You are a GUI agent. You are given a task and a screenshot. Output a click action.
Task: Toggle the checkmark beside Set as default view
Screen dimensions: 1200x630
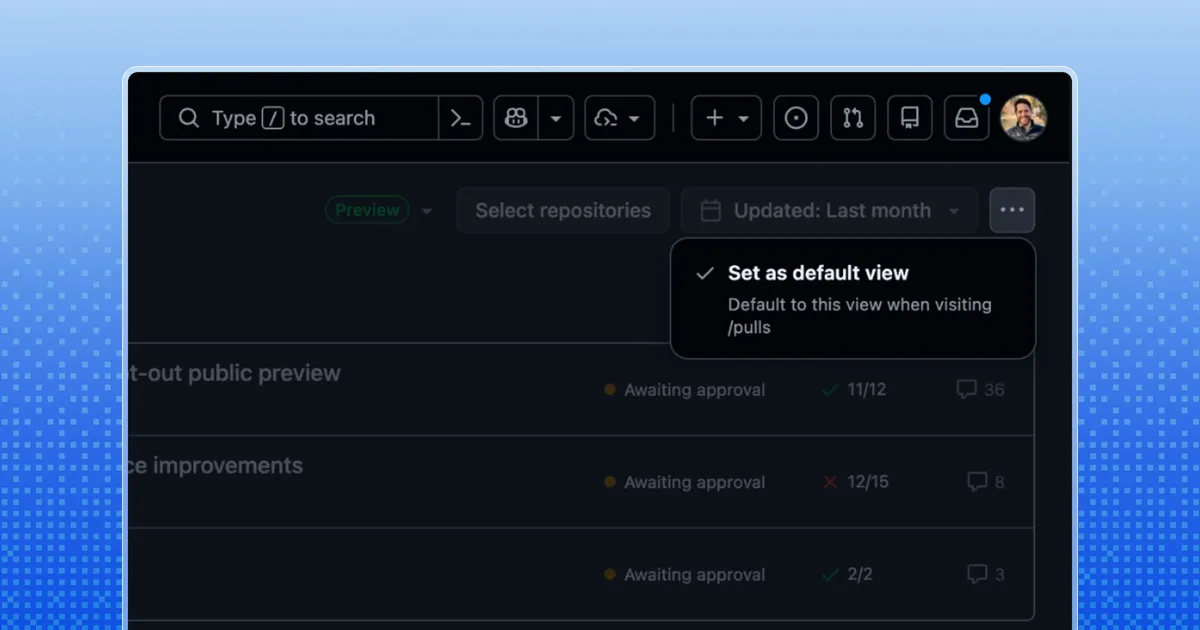click(x=704, y=272)
